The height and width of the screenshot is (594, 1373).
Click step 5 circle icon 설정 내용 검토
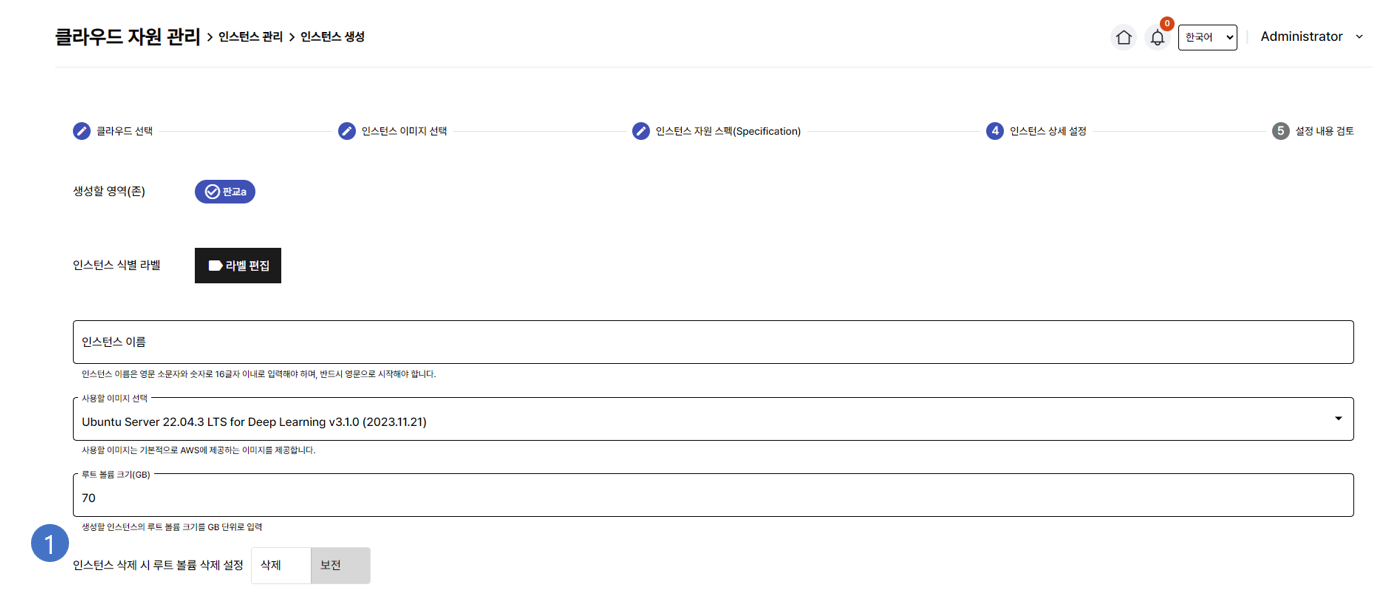click(x=1280, y=131)
